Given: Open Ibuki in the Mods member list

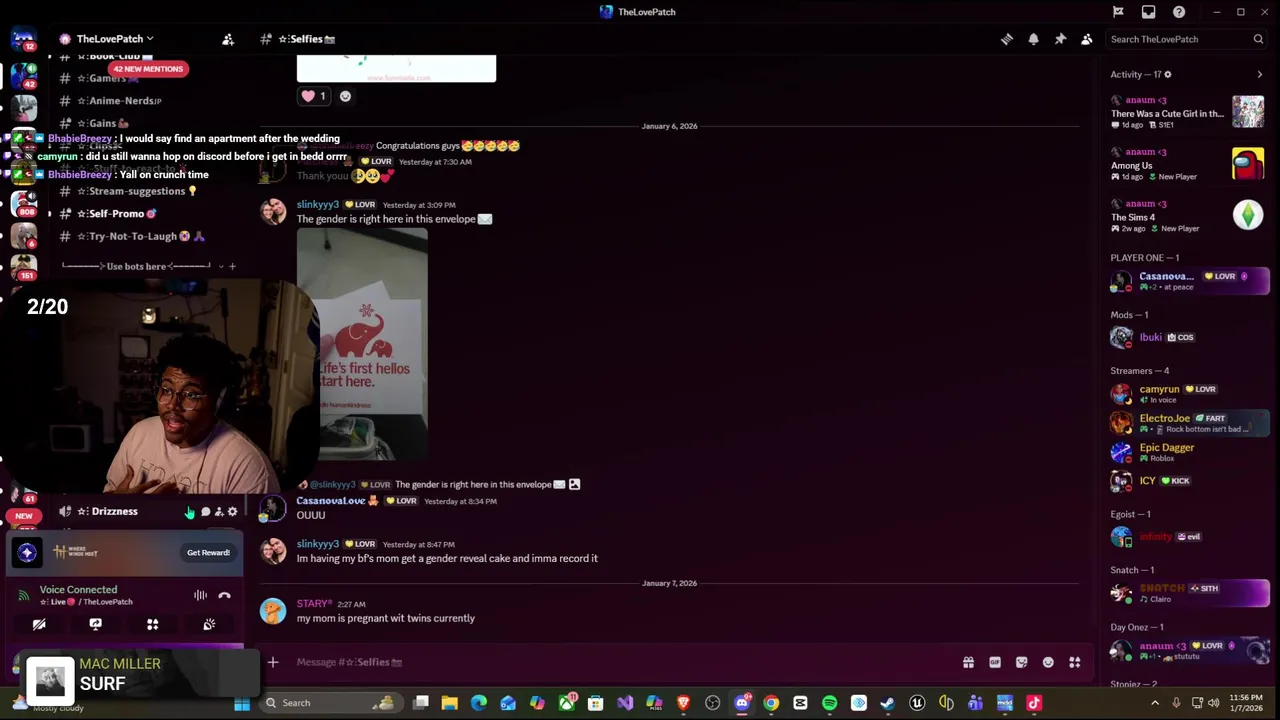Looking at the screenshot, I should pyautogui.click(x=1189, y=337).
